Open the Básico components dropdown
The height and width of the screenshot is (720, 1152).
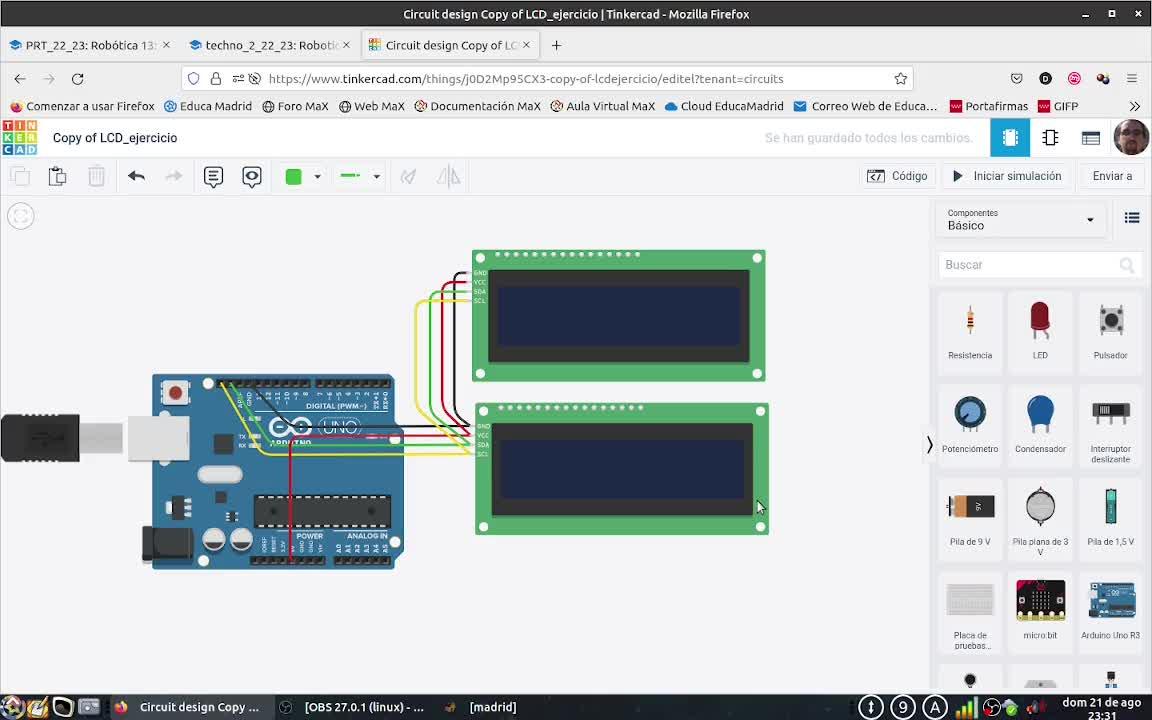point(1020,219)
